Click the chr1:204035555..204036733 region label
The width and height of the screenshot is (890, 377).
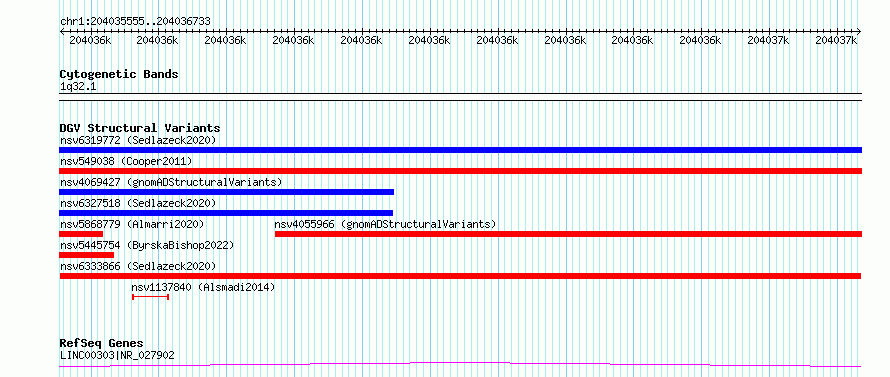pyautogui.click(x=135, y=22)
